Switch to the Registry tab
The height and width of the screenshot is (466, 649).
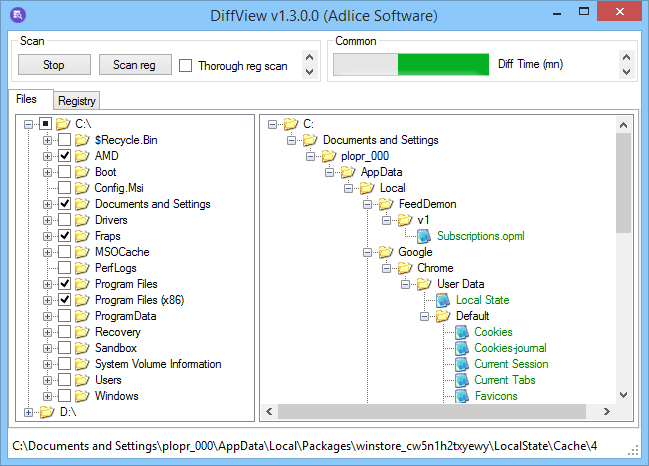click(77, 101)
